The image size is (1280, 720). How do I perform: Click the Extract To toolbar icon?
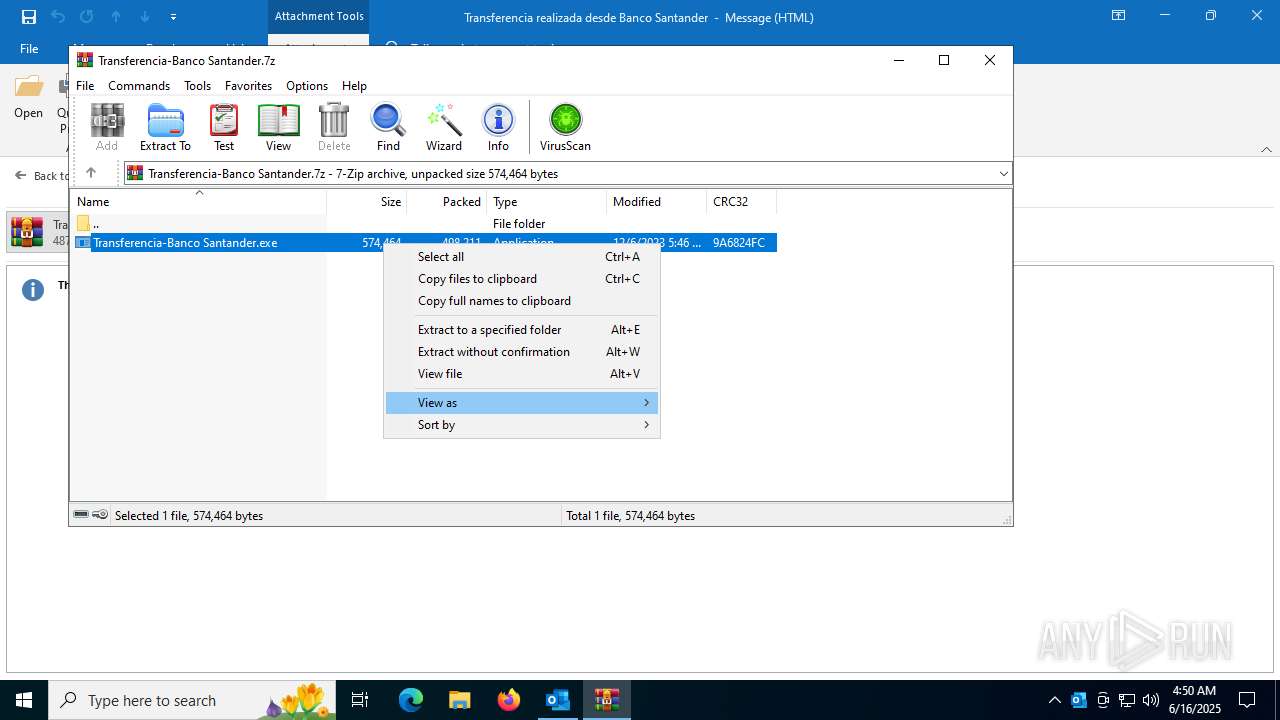(x=165, y=127)
